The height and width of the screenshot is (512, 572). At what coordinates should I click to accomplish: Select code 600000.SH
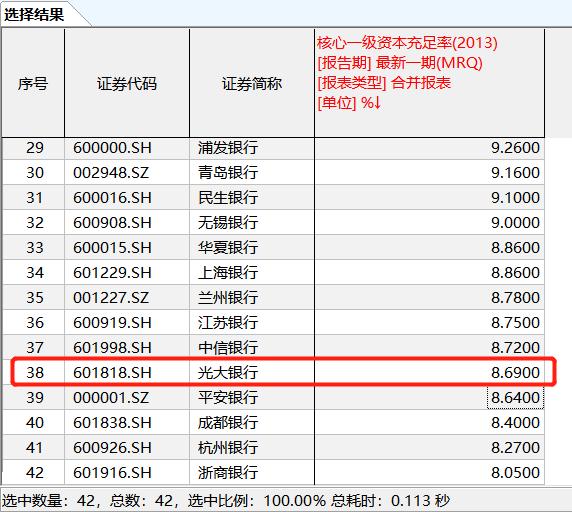point(112,148)
